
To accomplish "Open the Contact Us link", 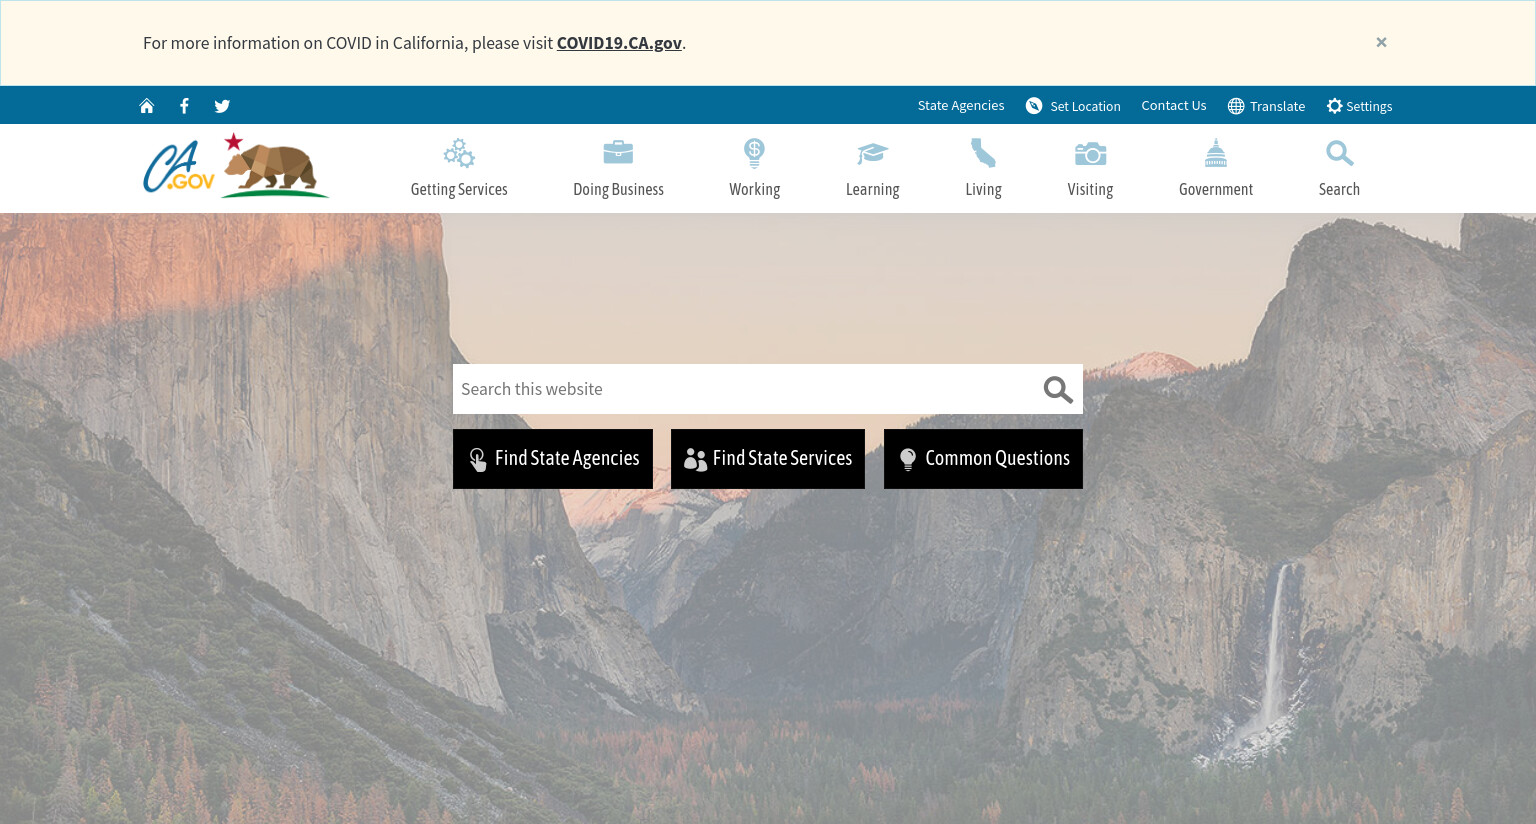I will (1174, 105).
